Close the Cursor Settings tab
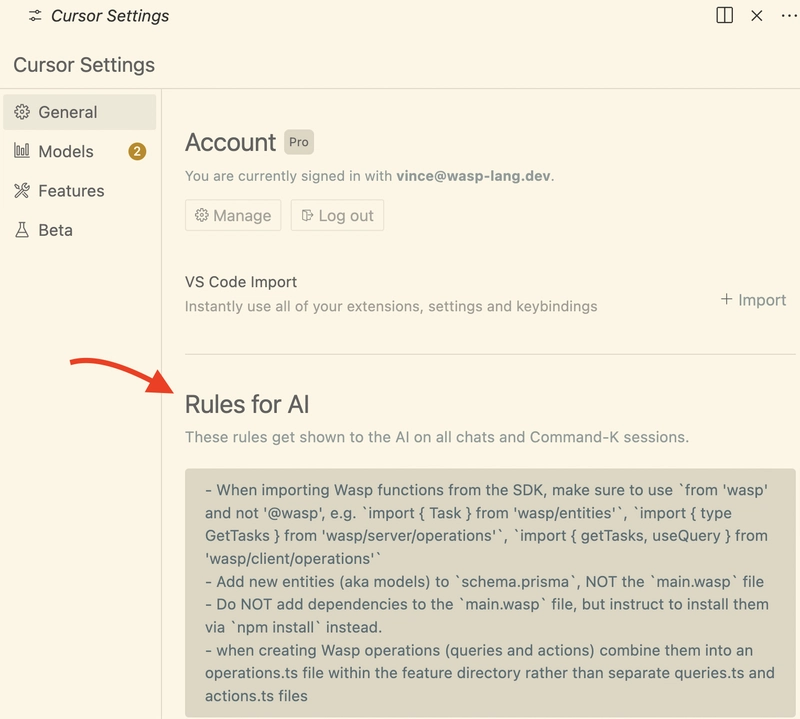 (x=757, y=16)
